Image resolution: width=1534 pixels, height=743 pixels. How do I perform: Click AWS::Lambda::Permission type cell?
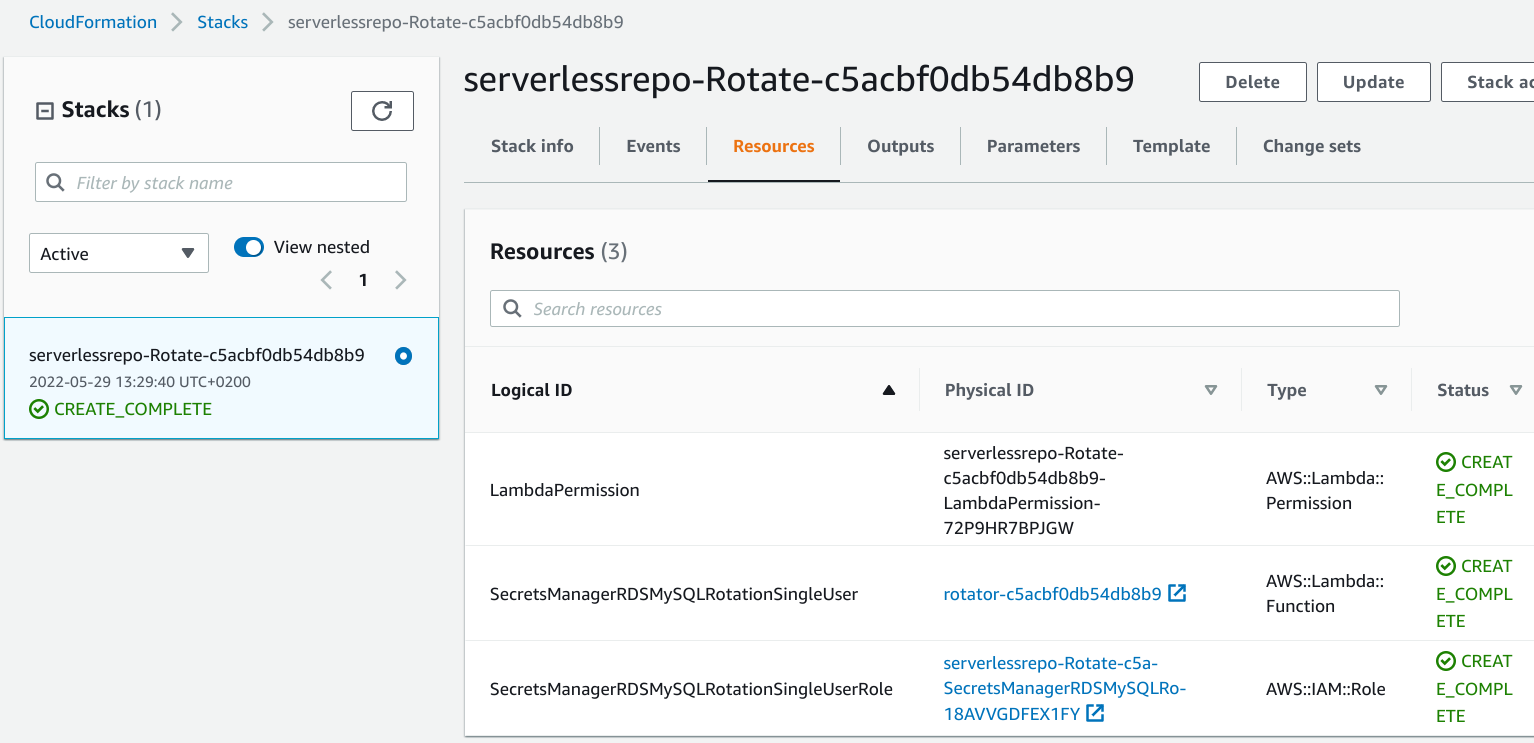[1325, 490]
